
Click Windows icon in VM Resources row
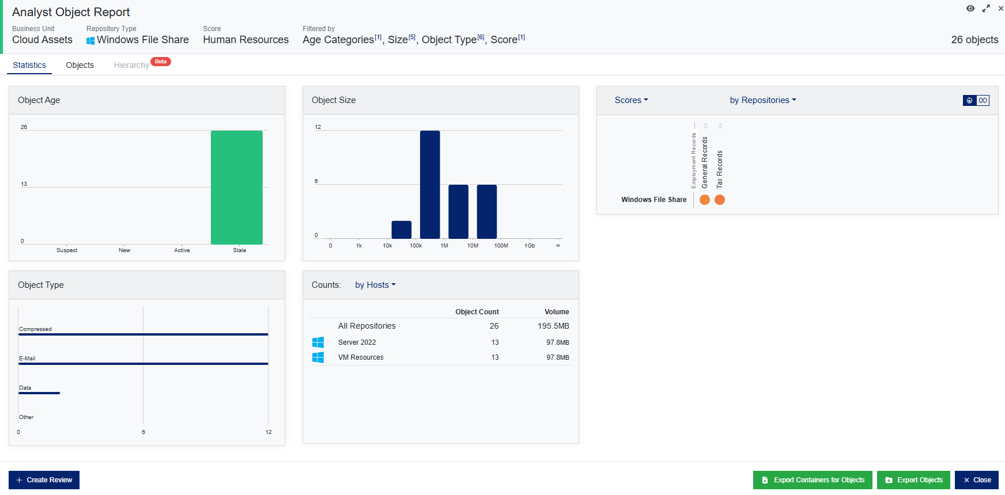coord(318,357)
